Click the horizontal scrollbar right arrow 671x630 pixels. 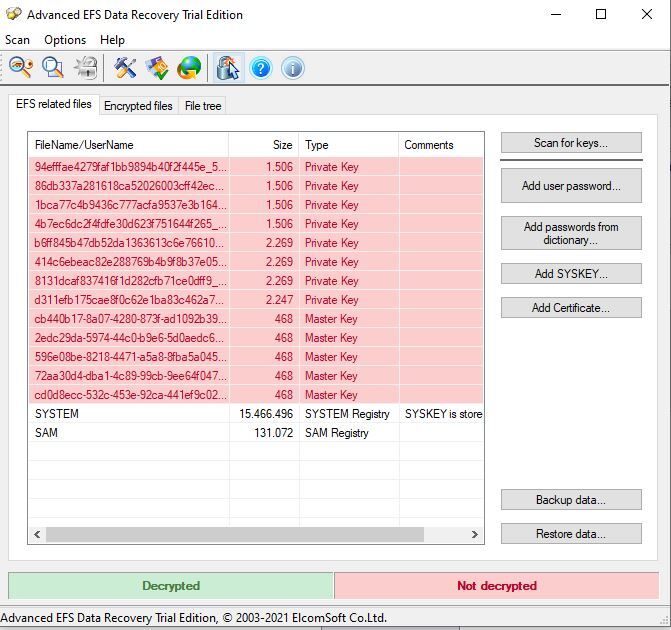(x=475, y=534)
